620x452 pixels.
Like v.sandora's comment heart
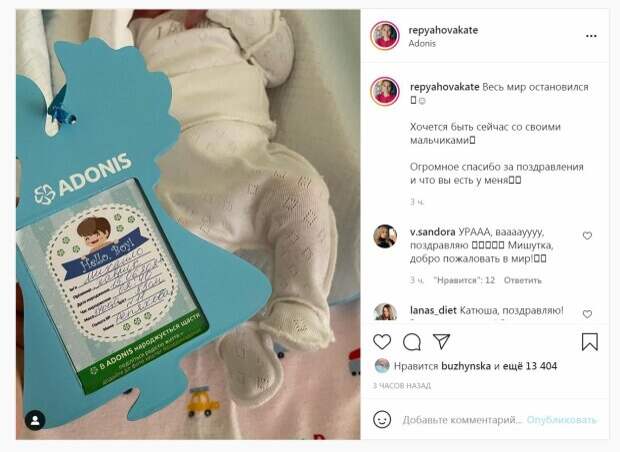coord(587,236)
